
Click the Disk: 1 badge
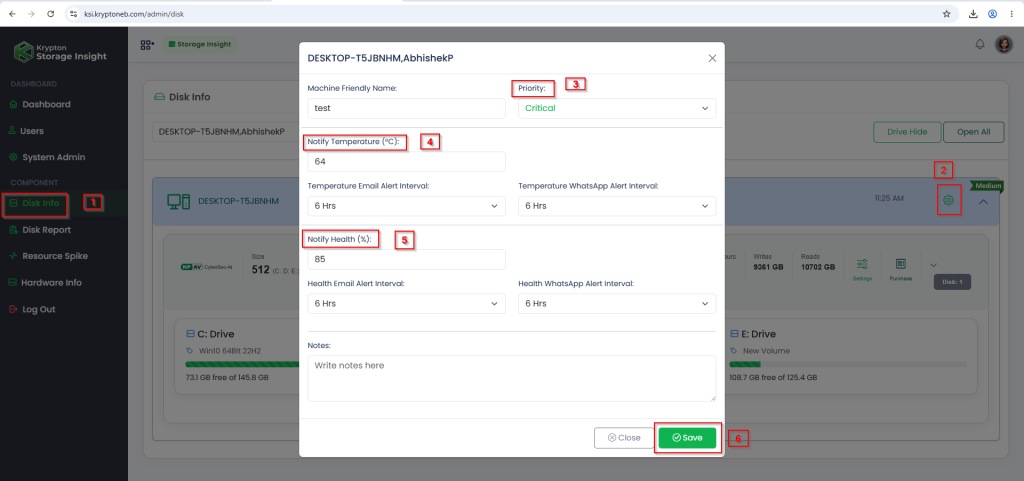click(x=952, y=283)
